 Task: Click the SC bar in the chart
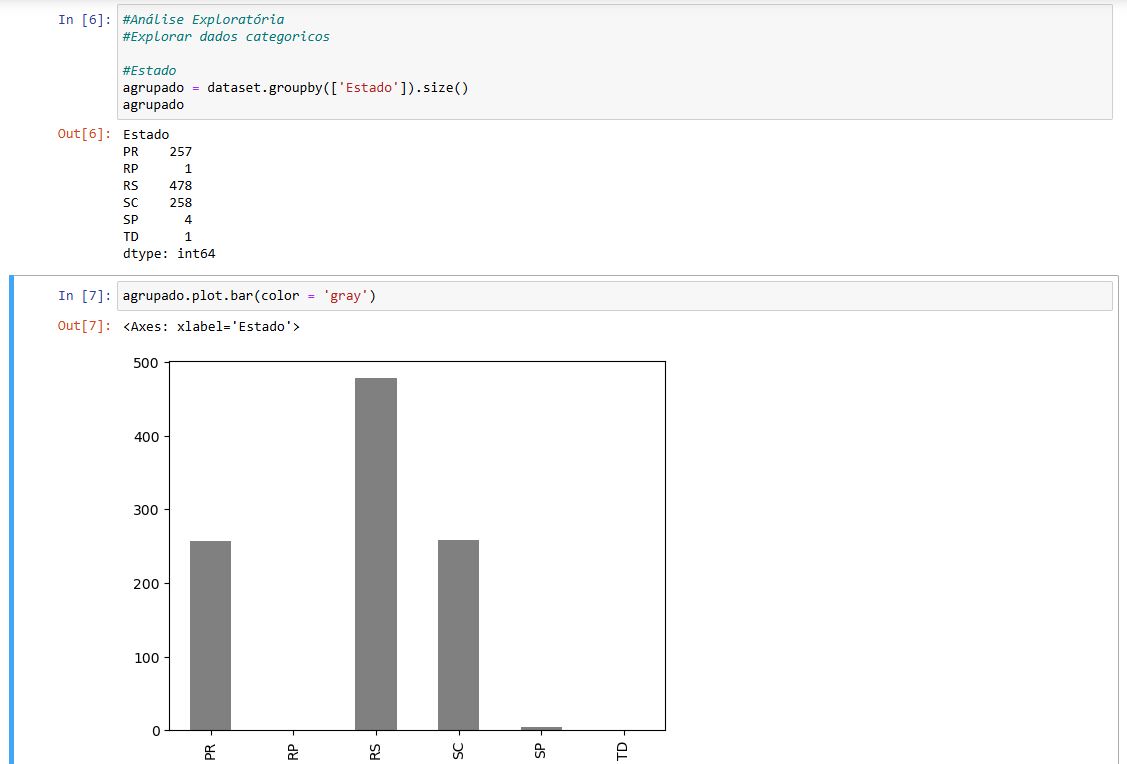pos(458,635)
